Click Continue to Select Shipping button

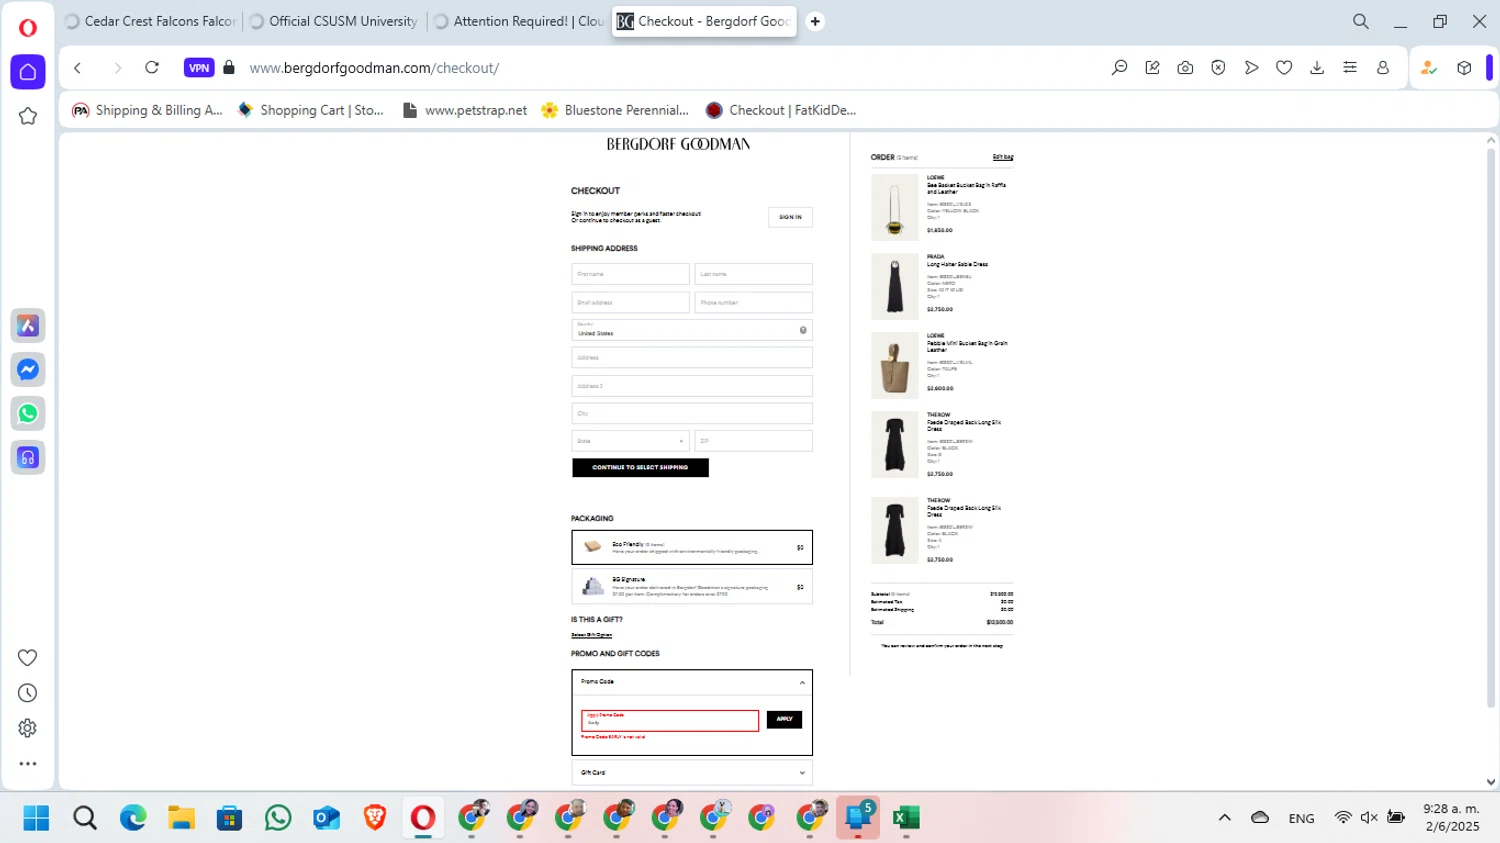click(640, 468)
